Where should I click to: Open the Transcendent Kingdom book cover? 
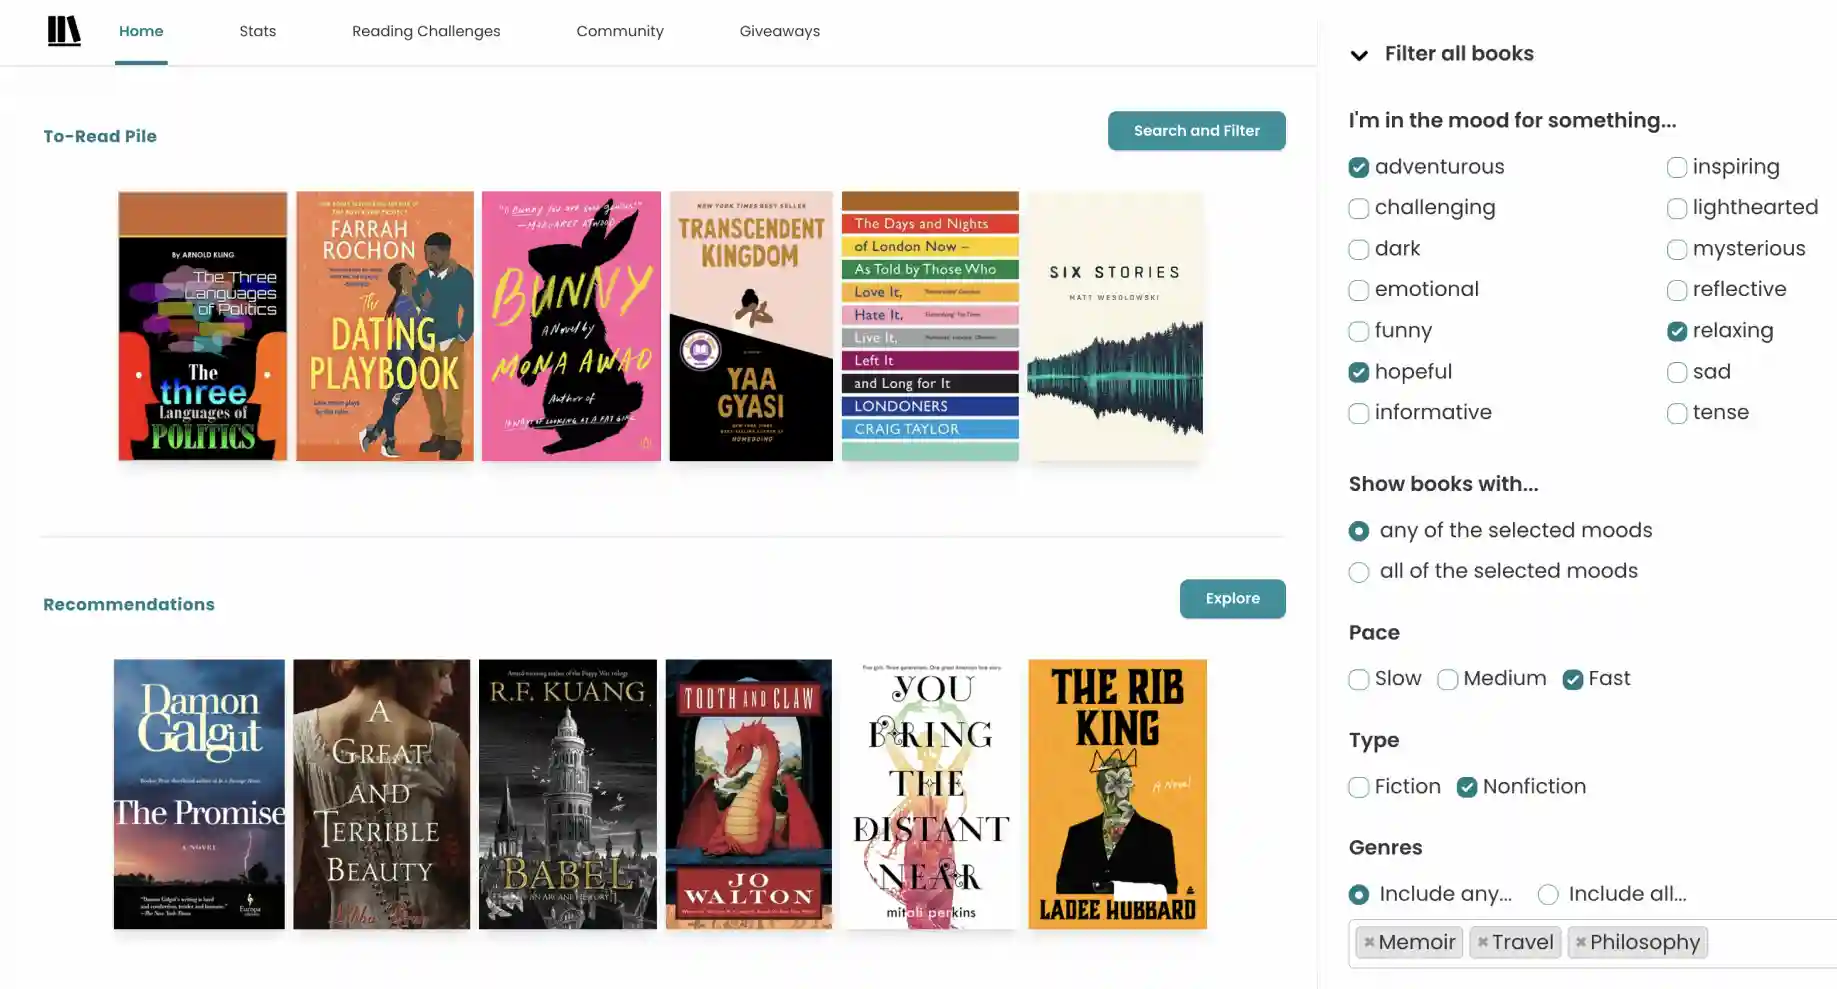coord(751,326)
